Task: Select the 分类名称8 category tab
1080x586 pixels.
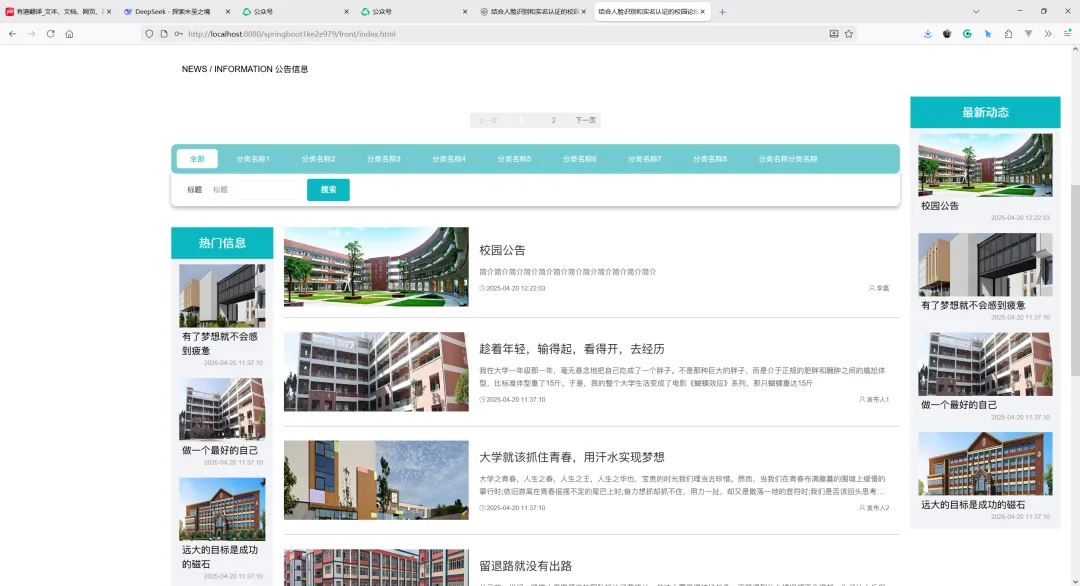Action: 710,159
